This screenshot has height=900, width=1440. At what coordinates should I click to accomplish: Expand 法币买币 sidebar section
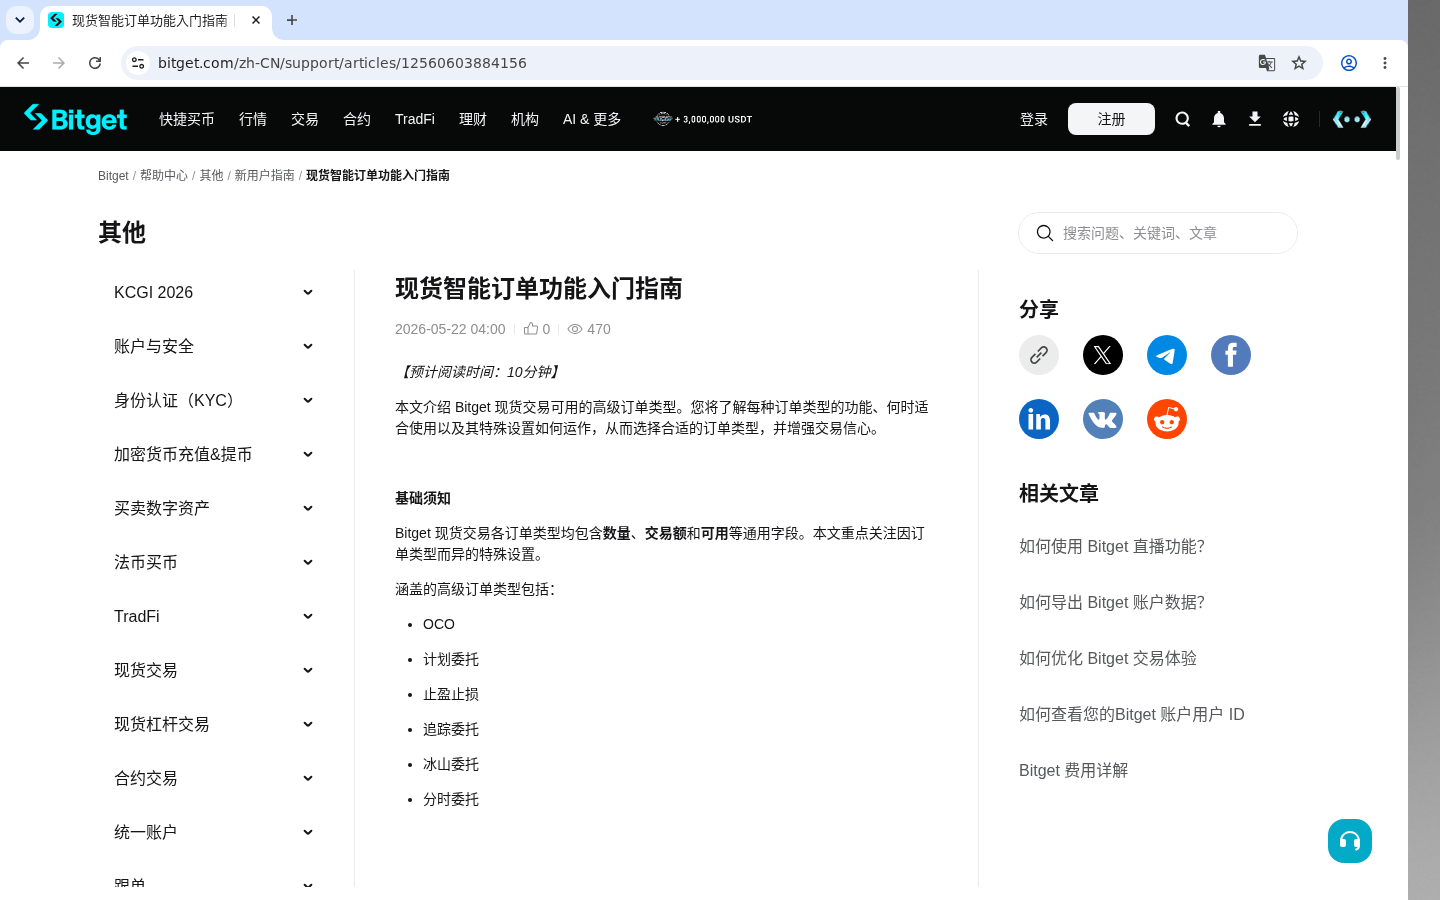[214, 562]
